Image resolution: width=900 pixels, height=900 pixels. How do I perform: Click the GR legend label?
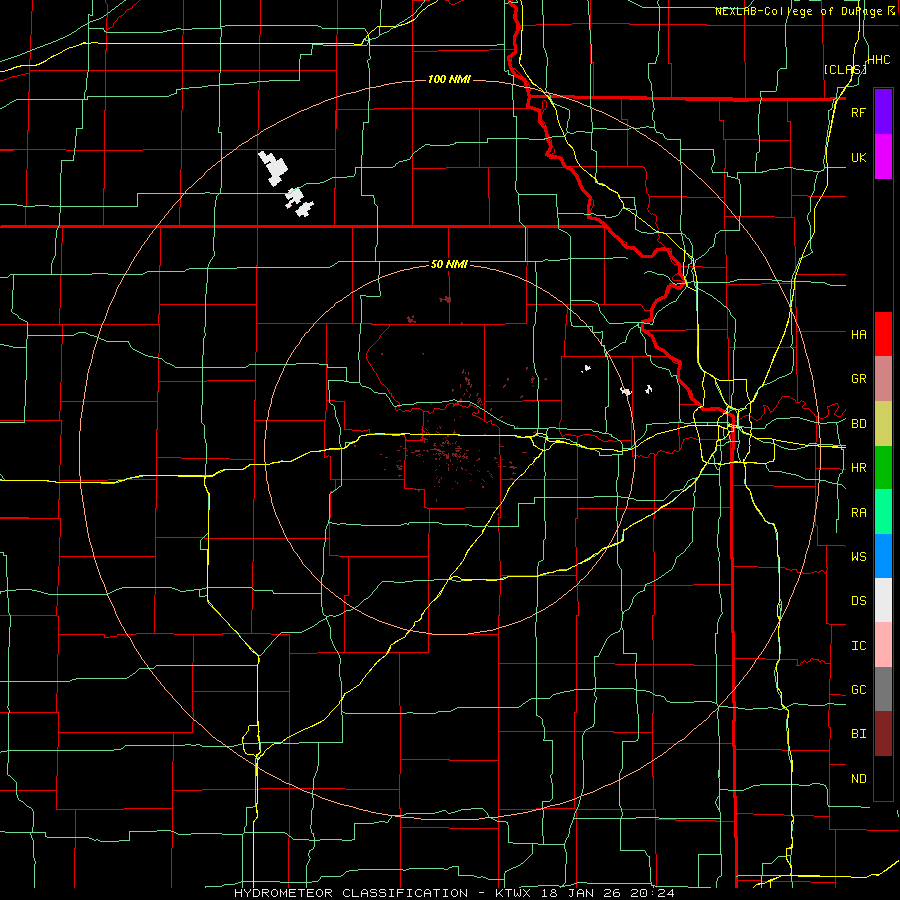tap(858, 379)
